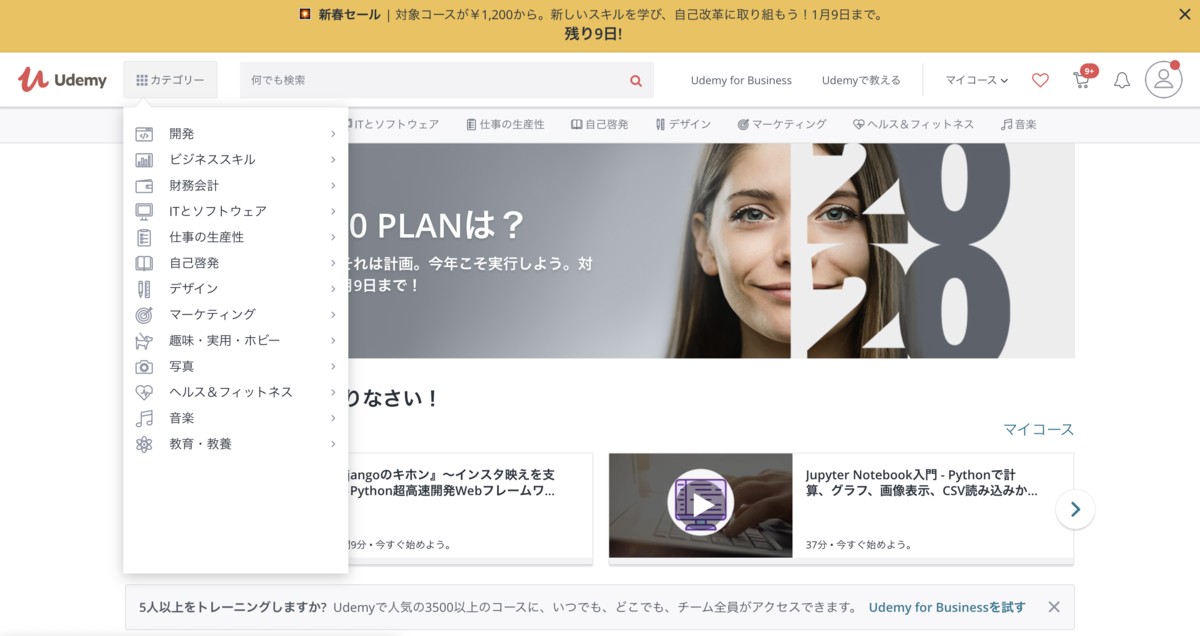Close the 新春セール sale banner
The image size is (1200, 636).
point(1185,14)
